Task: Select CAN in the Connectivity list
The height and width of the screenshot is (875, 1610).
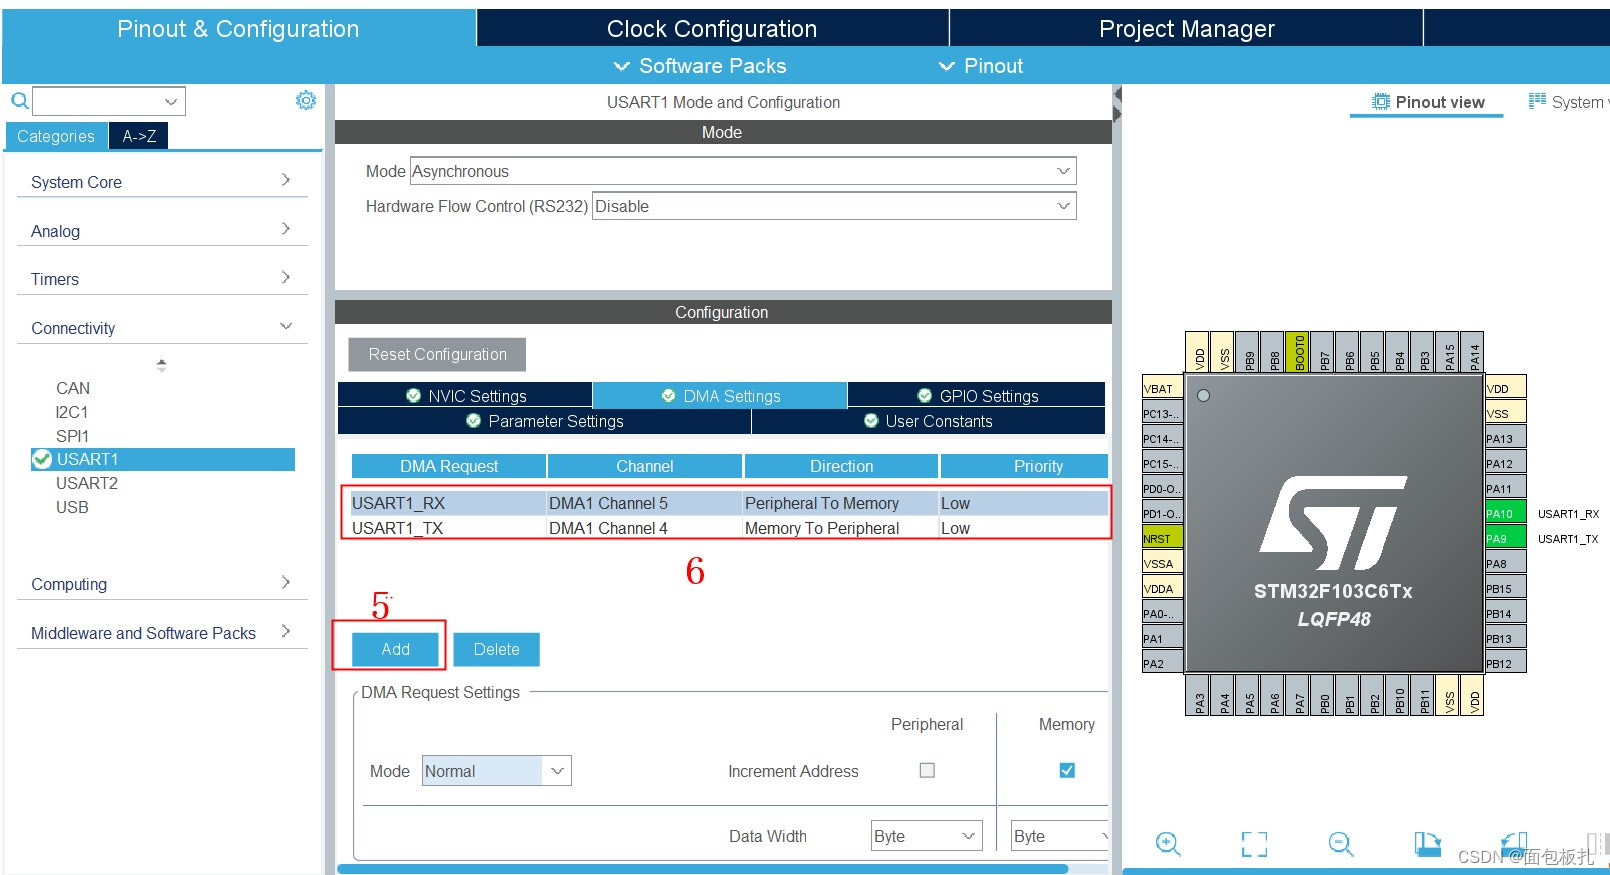Action: click(73, 388)
